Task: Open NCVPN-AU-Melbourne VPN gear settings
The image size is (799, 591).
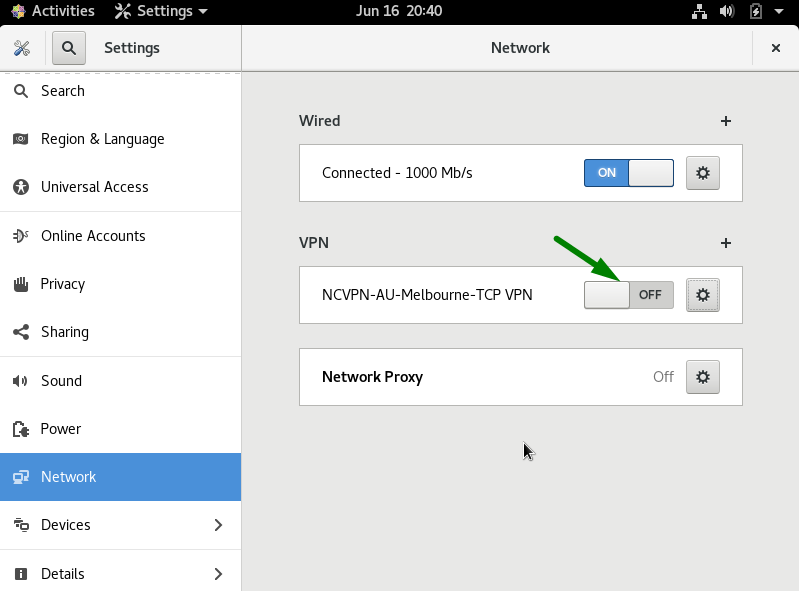Action: (702, 295)
